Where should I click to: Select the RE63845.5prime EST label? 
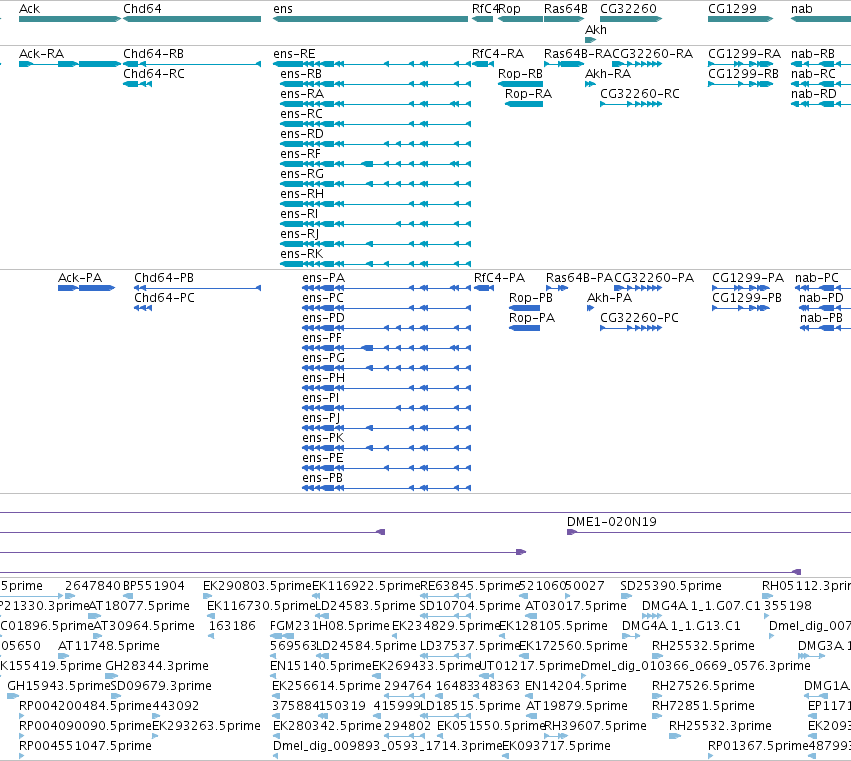pos(471,586)
